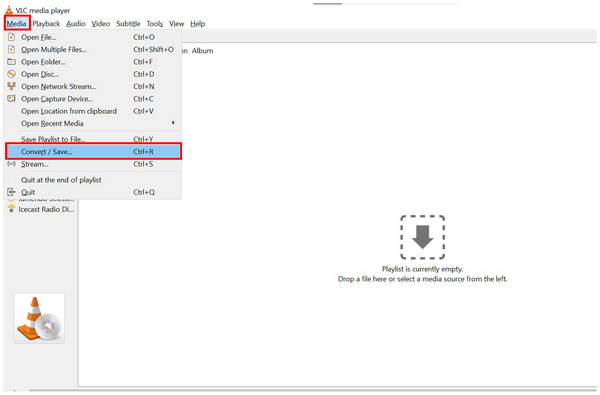600x395 pixels.
Task: Open the View menu
Action: 176,24
